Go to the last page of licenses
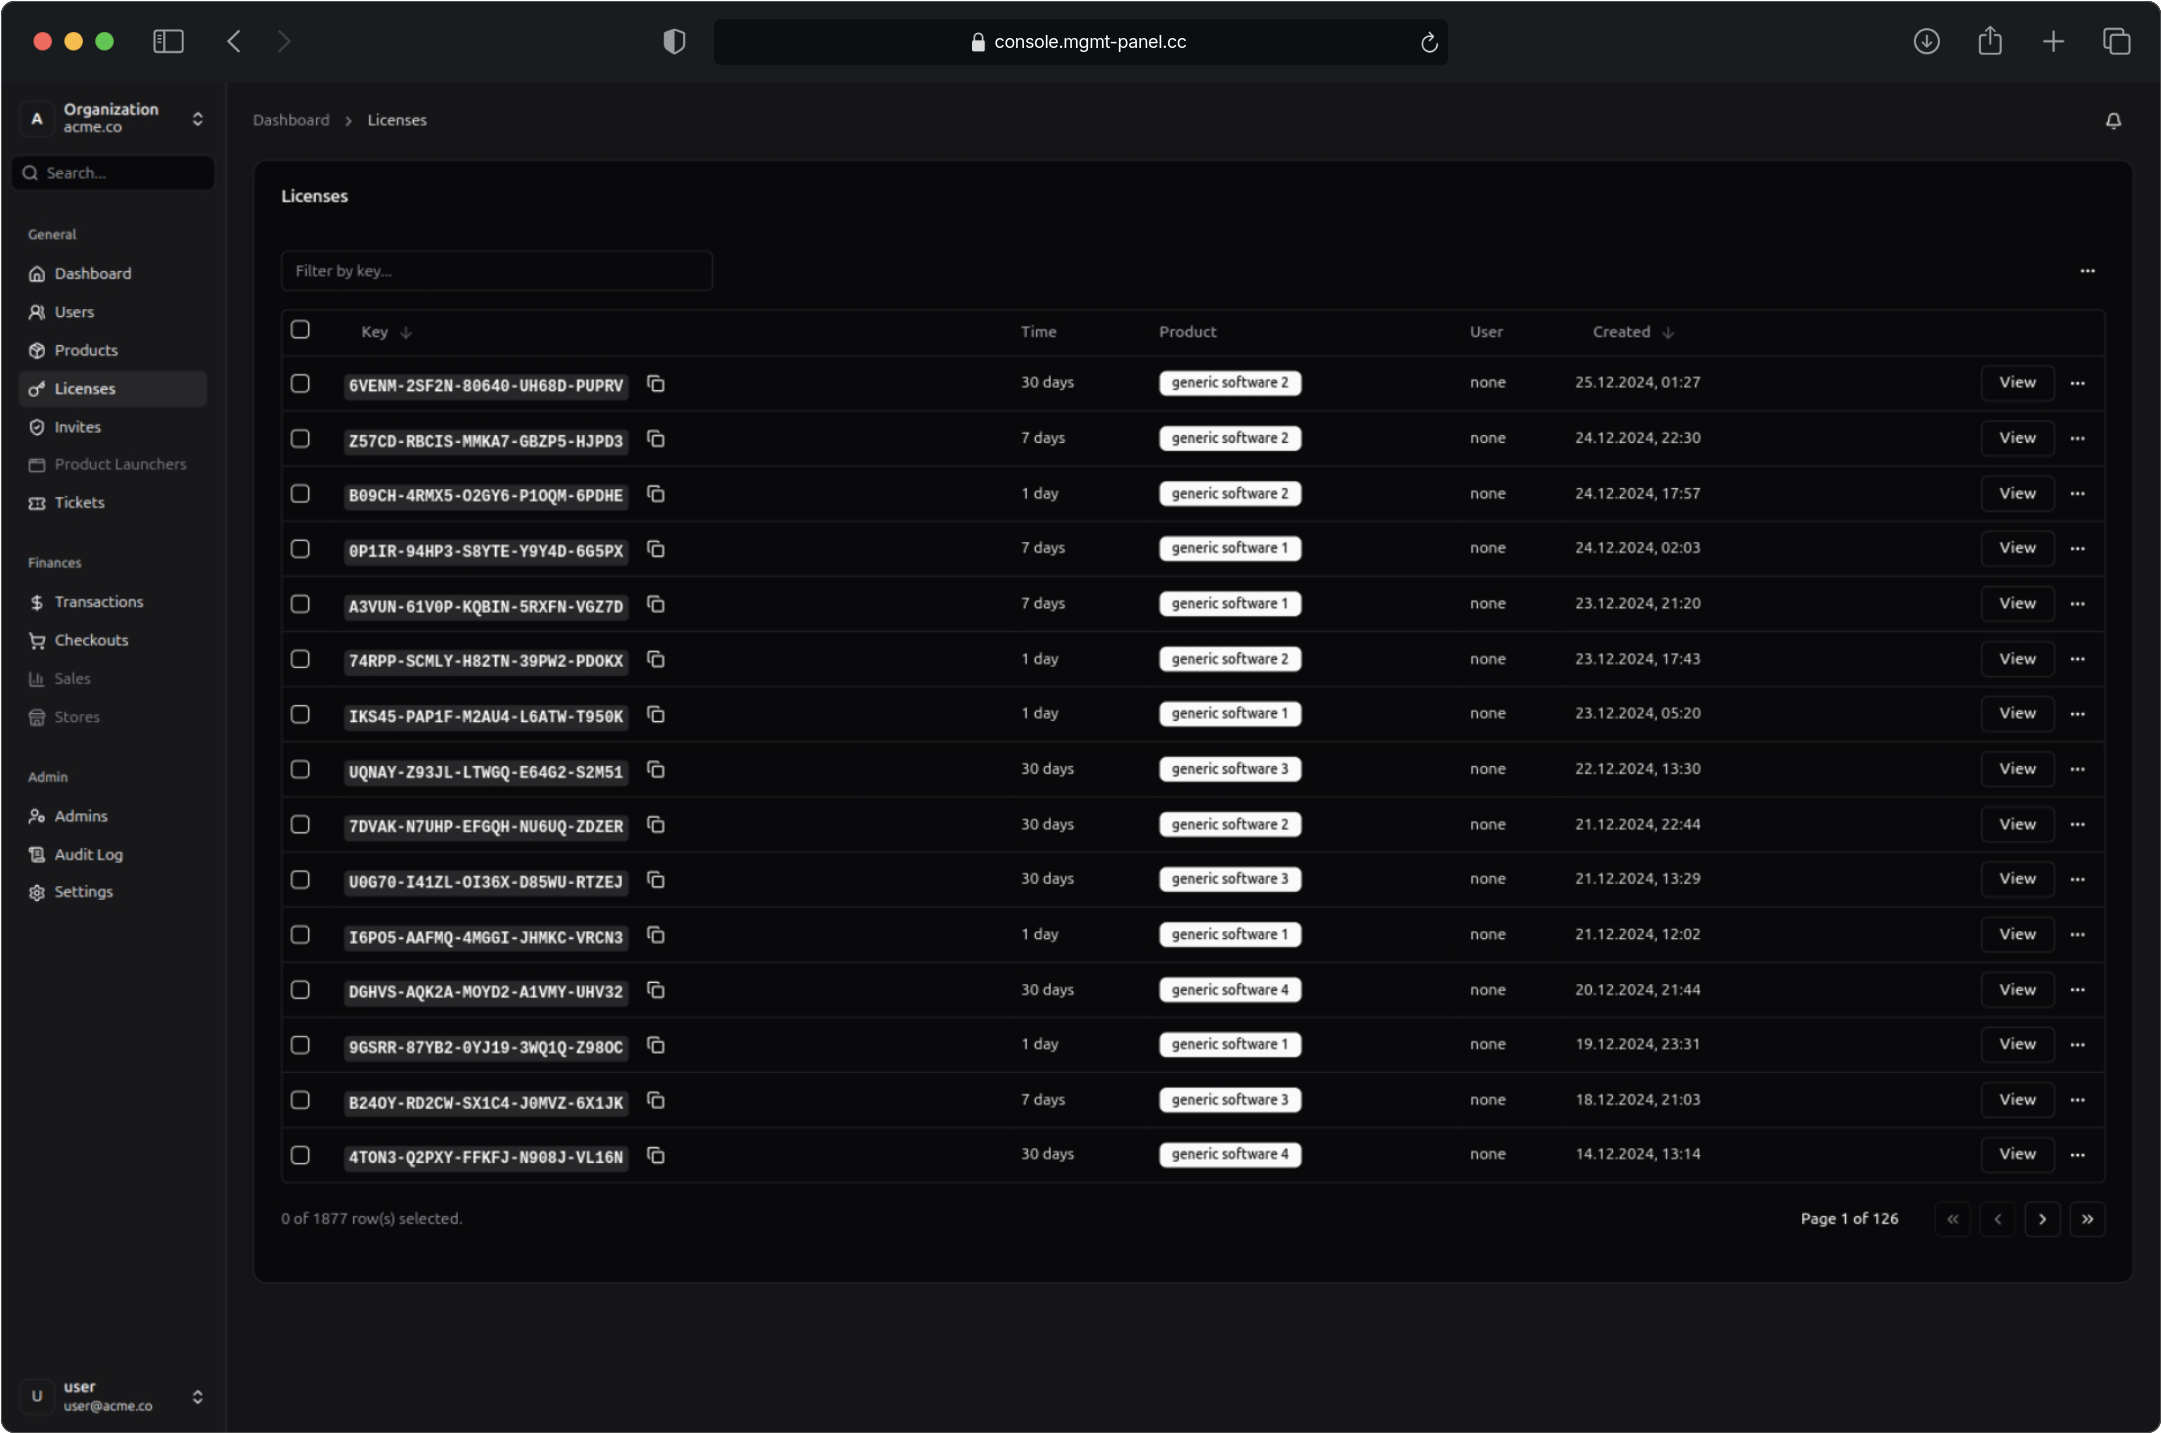 coord(2087,1218)
